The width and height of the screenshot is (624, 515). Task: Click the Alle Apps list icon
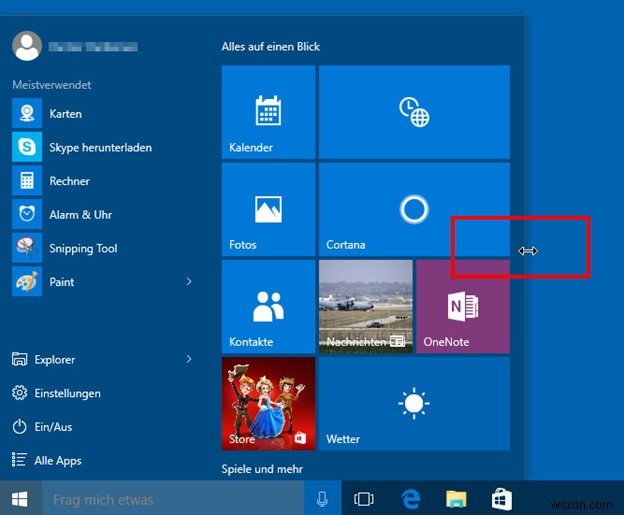pos(20,460)
